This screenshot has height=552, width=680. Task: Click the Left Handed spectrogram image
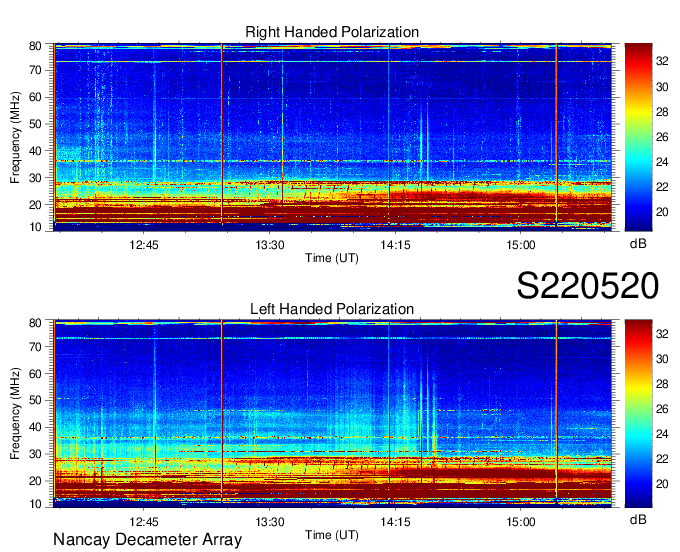point(333,414)
